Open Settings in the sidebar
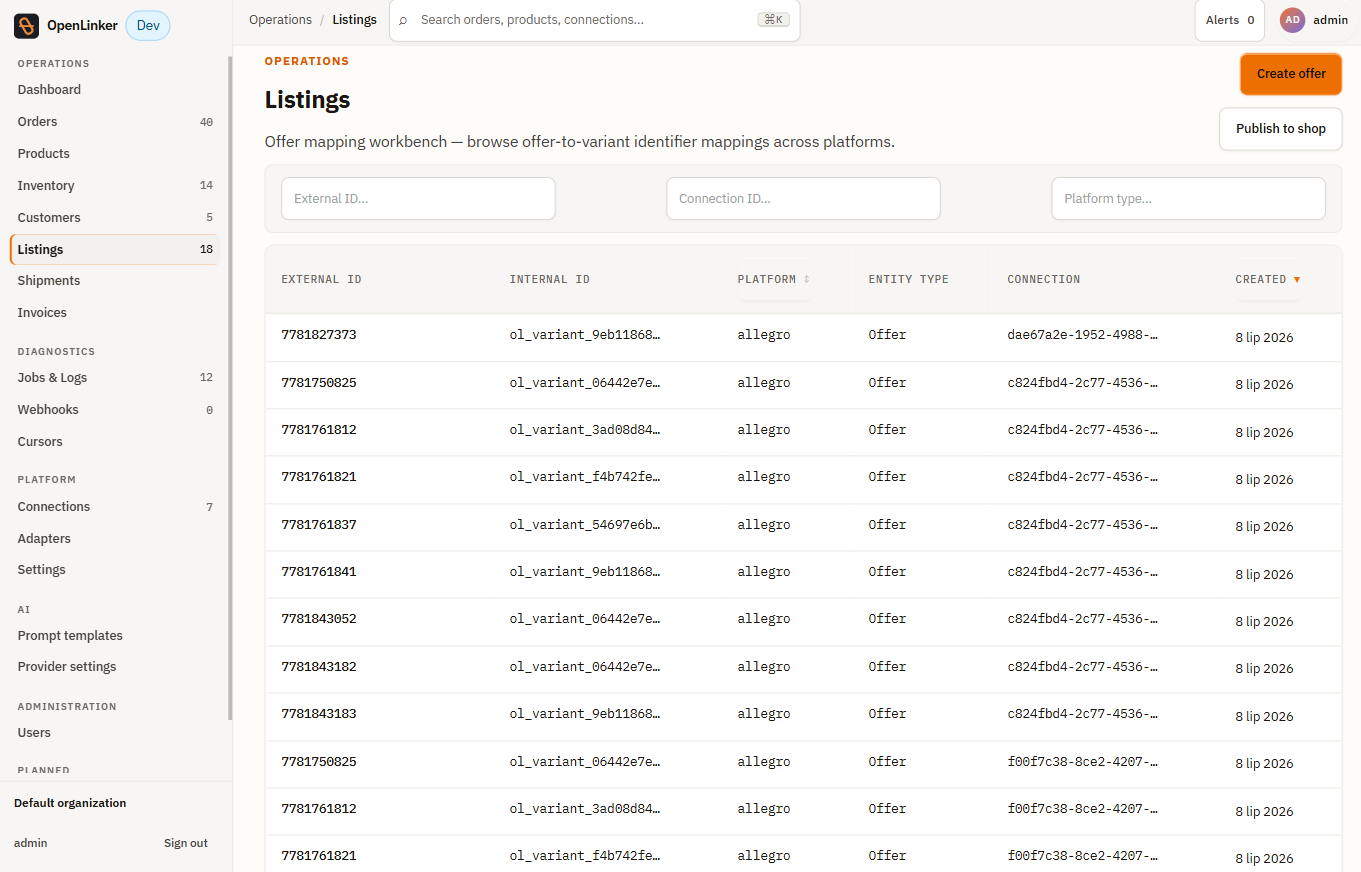Screen dimensions: 1361x872 (115, 570)
